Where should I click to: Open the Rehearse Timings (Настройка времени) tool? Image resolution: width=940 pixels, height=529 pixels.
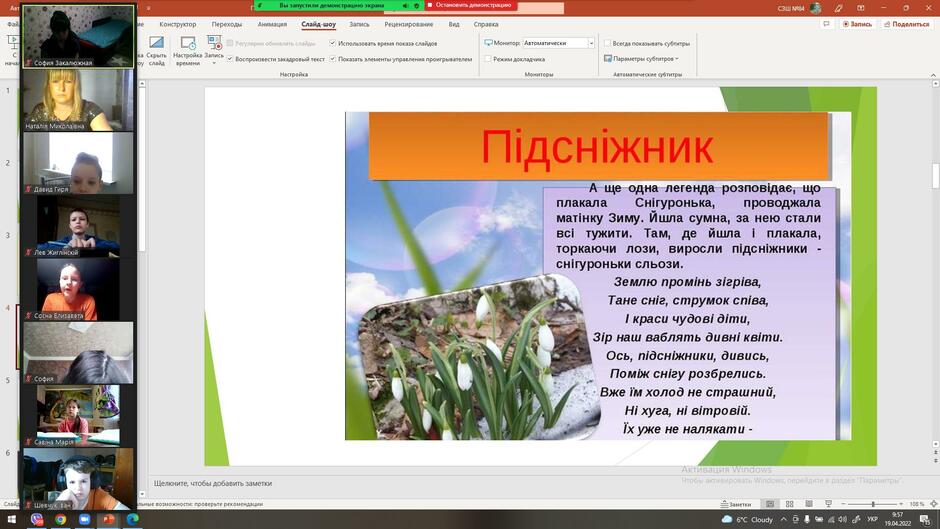click(188, 50)
